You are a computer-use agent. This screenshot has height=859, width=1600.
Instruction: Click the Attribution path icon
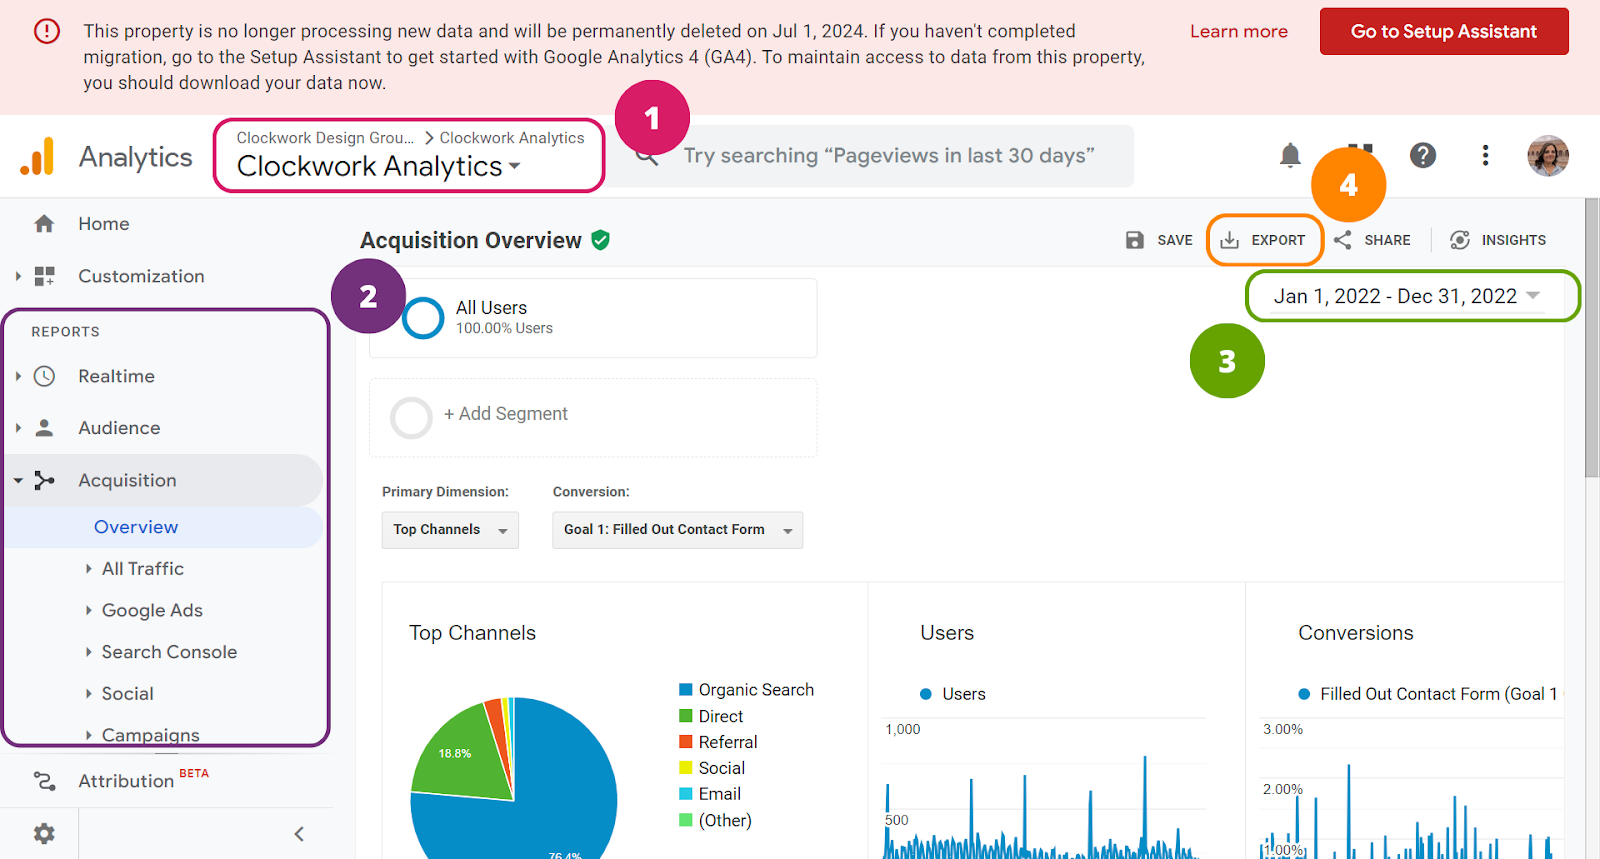[44, 781]
